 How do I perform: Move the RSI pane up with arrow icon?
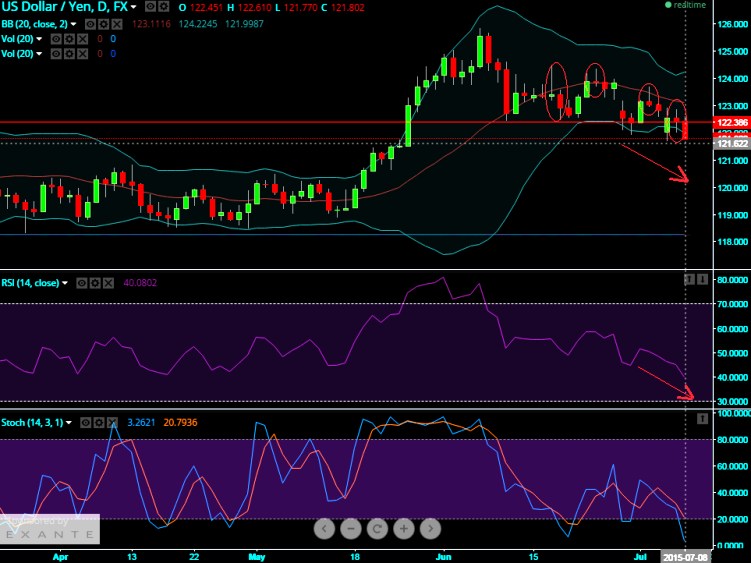pos(689,279)
